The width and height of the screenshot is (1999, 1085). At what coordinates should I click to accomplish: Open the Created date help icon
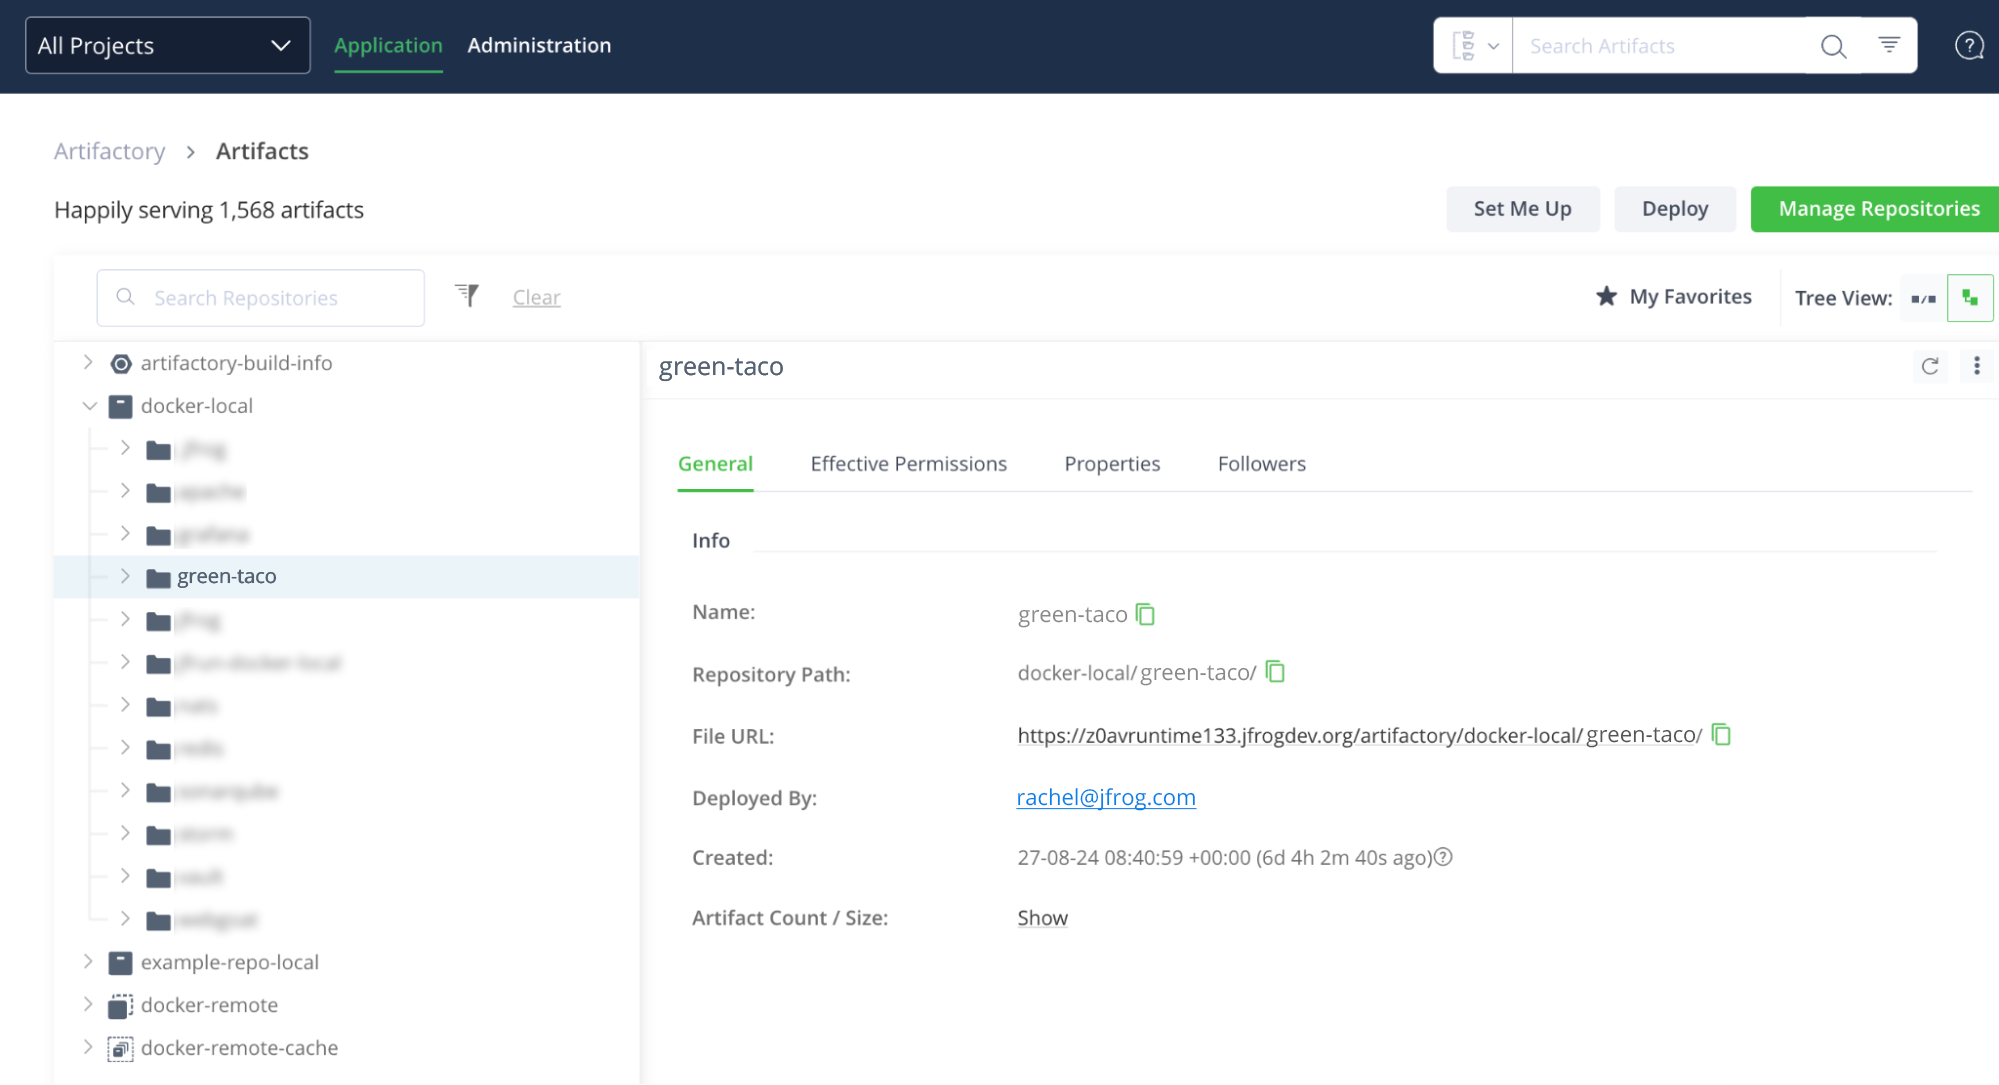tap(1443, 857)
